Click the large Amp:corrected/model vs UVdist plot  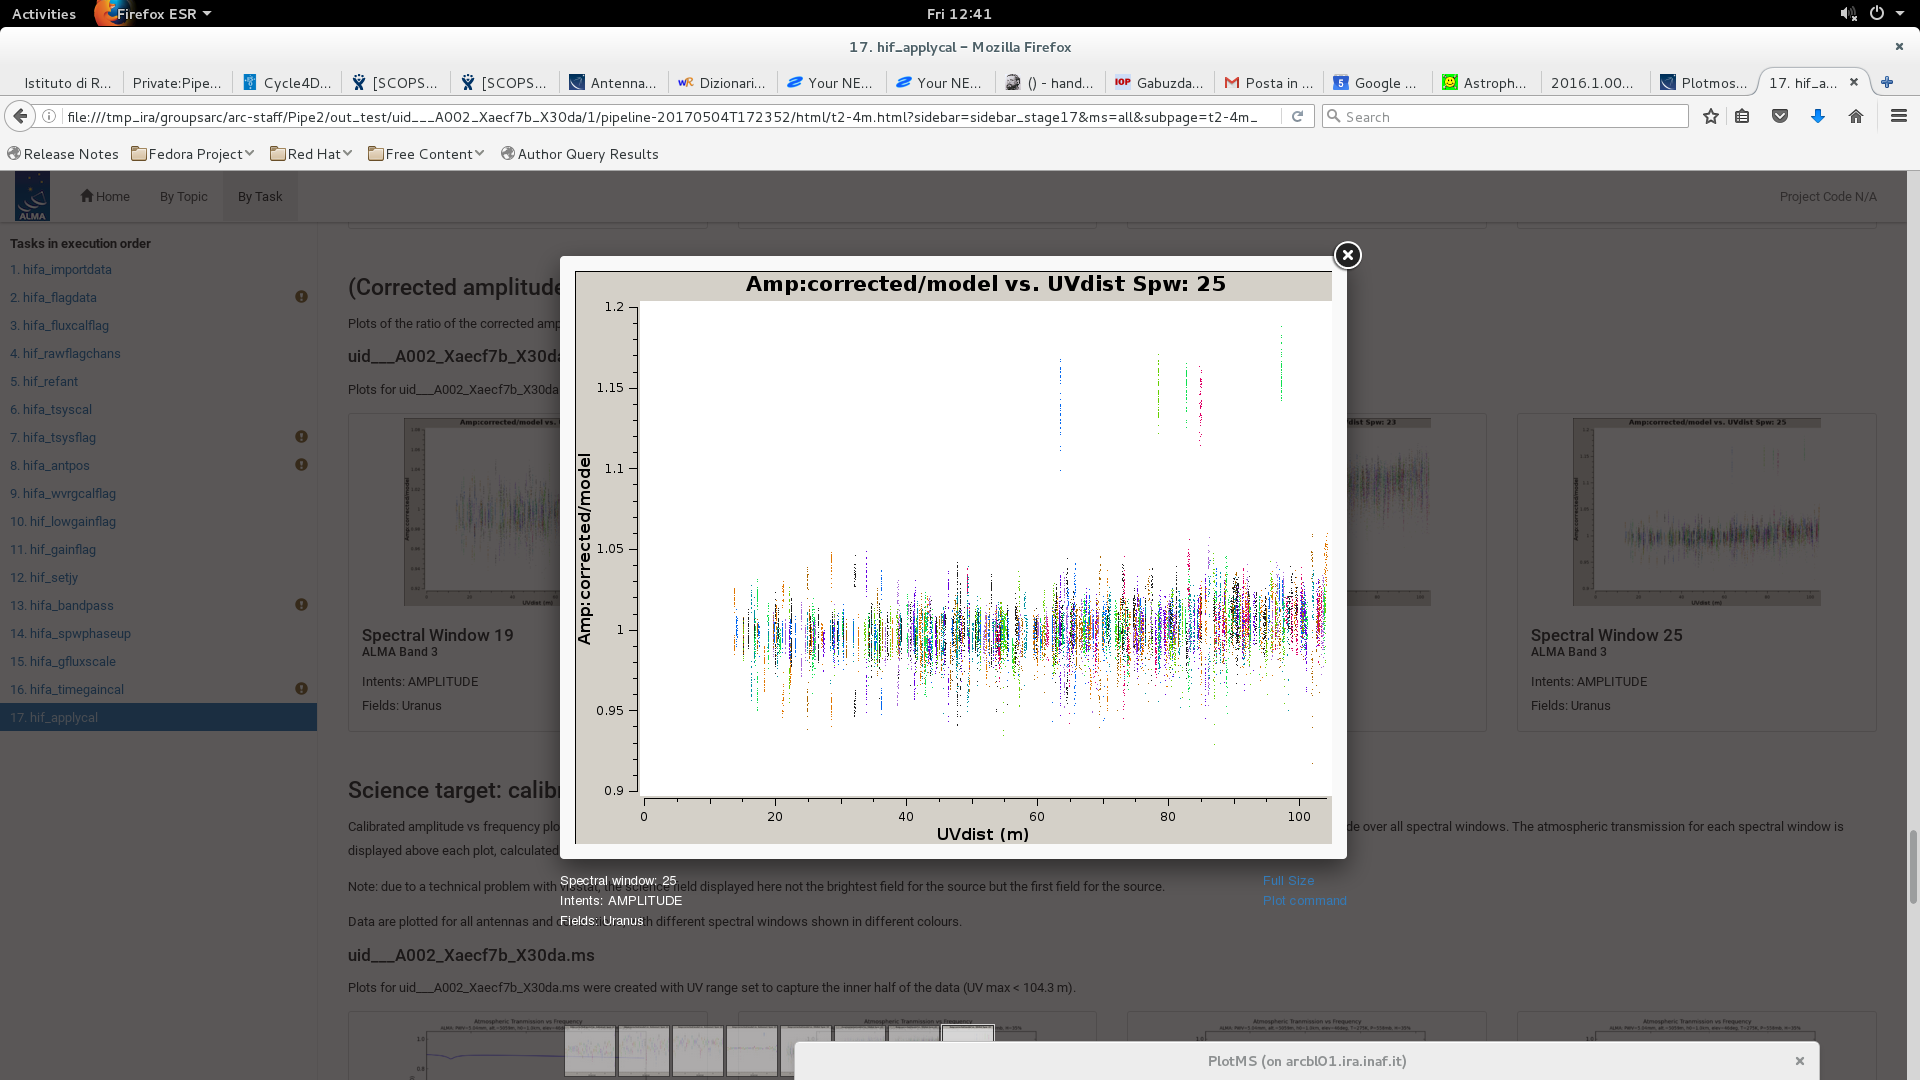[x=953, y=557]
